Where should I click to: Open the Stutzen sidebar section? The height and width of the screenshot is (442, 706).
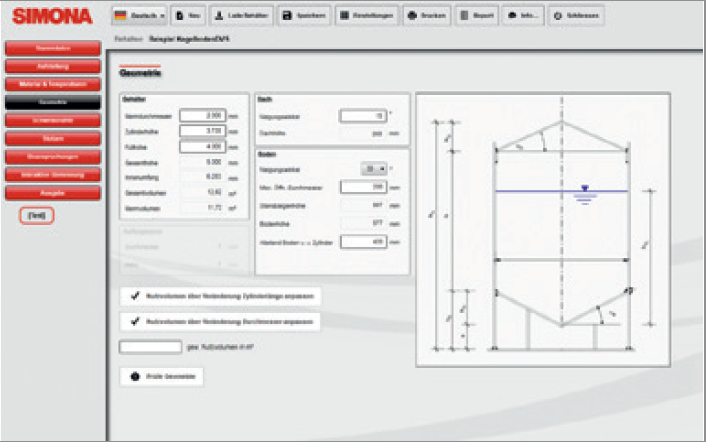(x=52, y=137)
